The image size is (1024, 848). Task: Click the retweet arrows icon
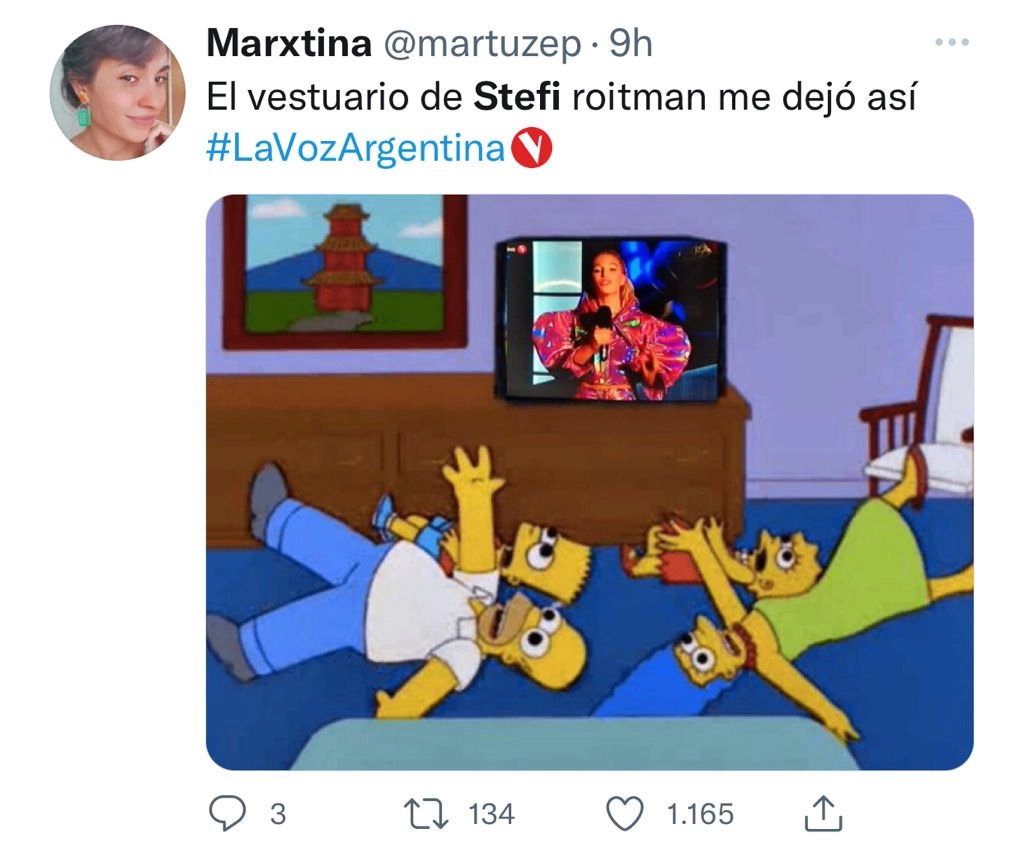pyautogui.click(x=426, y=815)
